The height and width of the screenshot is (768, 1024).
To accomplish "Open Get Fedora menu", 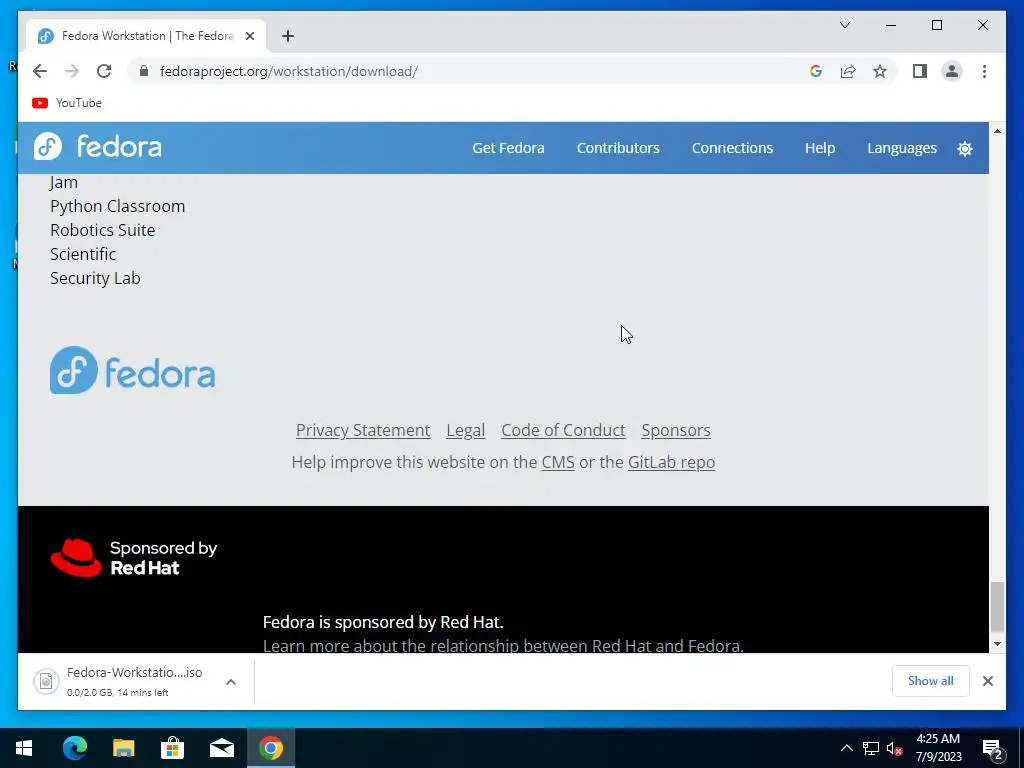I will 508,148.
